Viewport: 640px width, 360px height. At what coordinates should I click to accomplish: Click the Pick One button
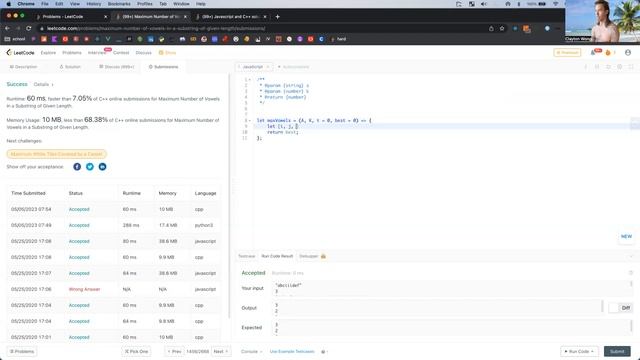click(136, 351)
